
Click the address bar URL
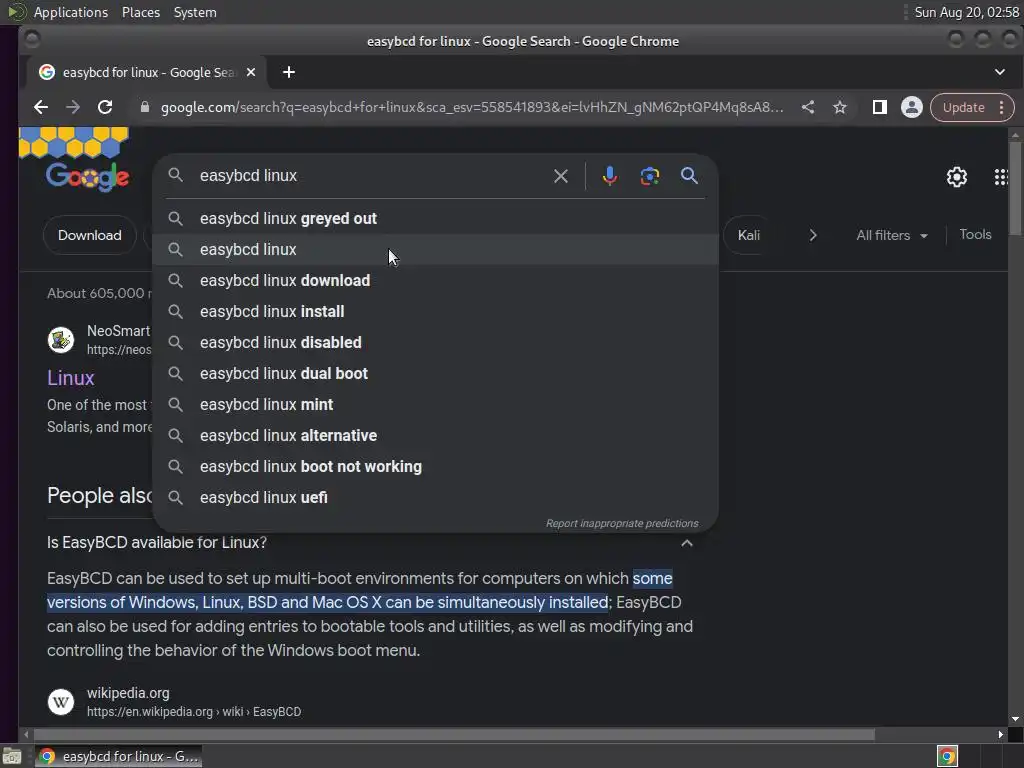[472, 107]
